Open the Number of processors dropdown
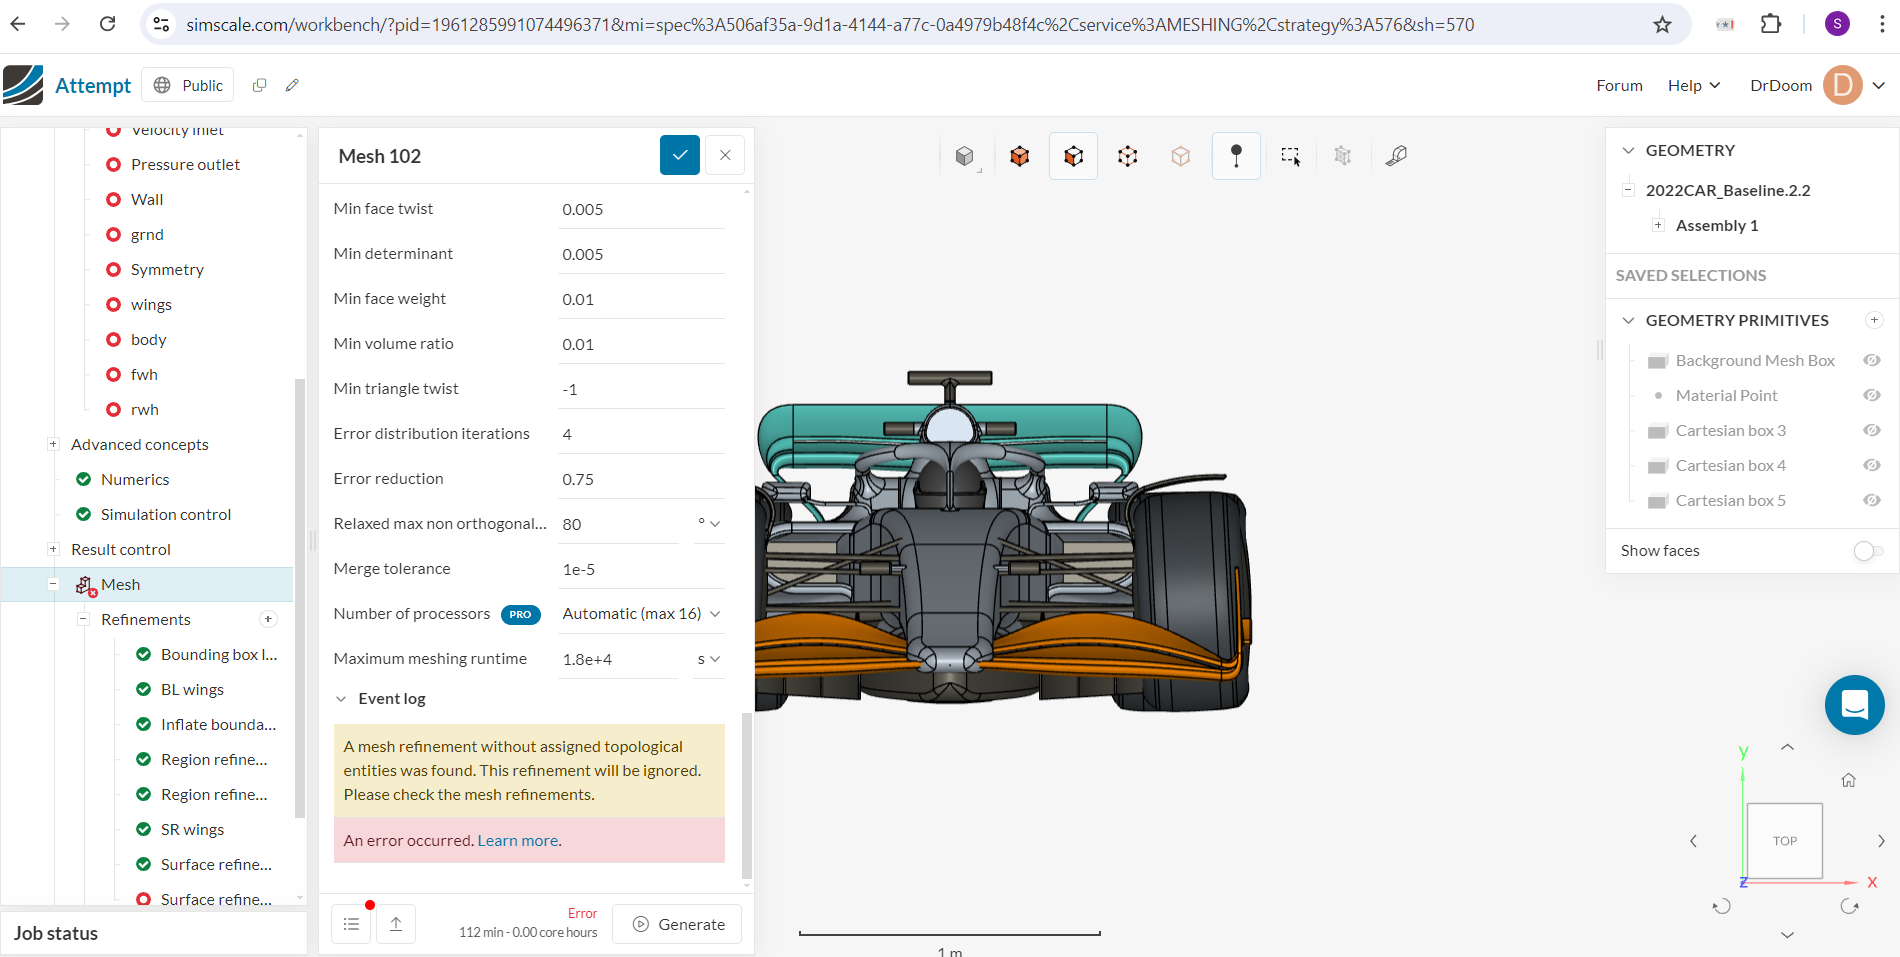The image size is (1900, 957). [640, 613]
